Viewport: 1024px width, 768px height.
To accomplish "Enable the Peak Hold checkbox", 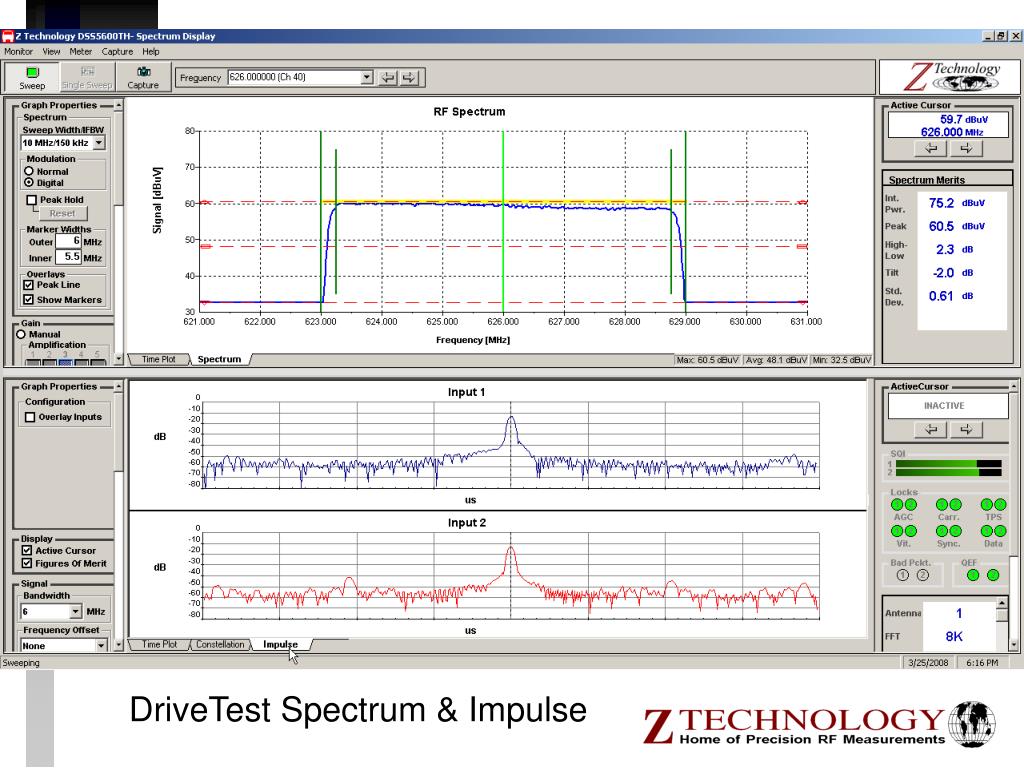I will pyautogui.click(x=31, y=200).
